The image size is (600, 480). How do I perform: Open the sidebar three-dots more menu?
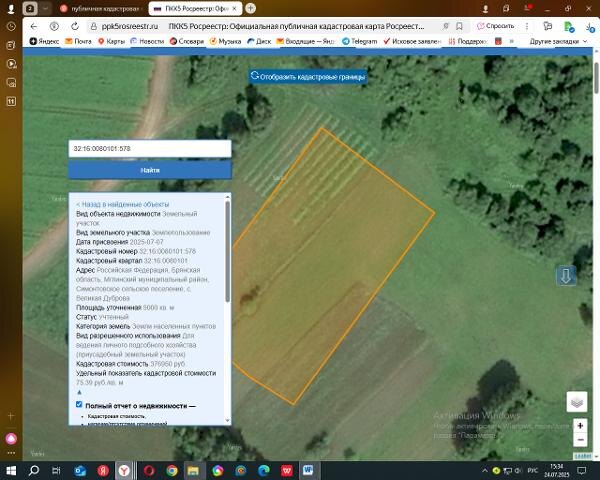click(11, 453)
